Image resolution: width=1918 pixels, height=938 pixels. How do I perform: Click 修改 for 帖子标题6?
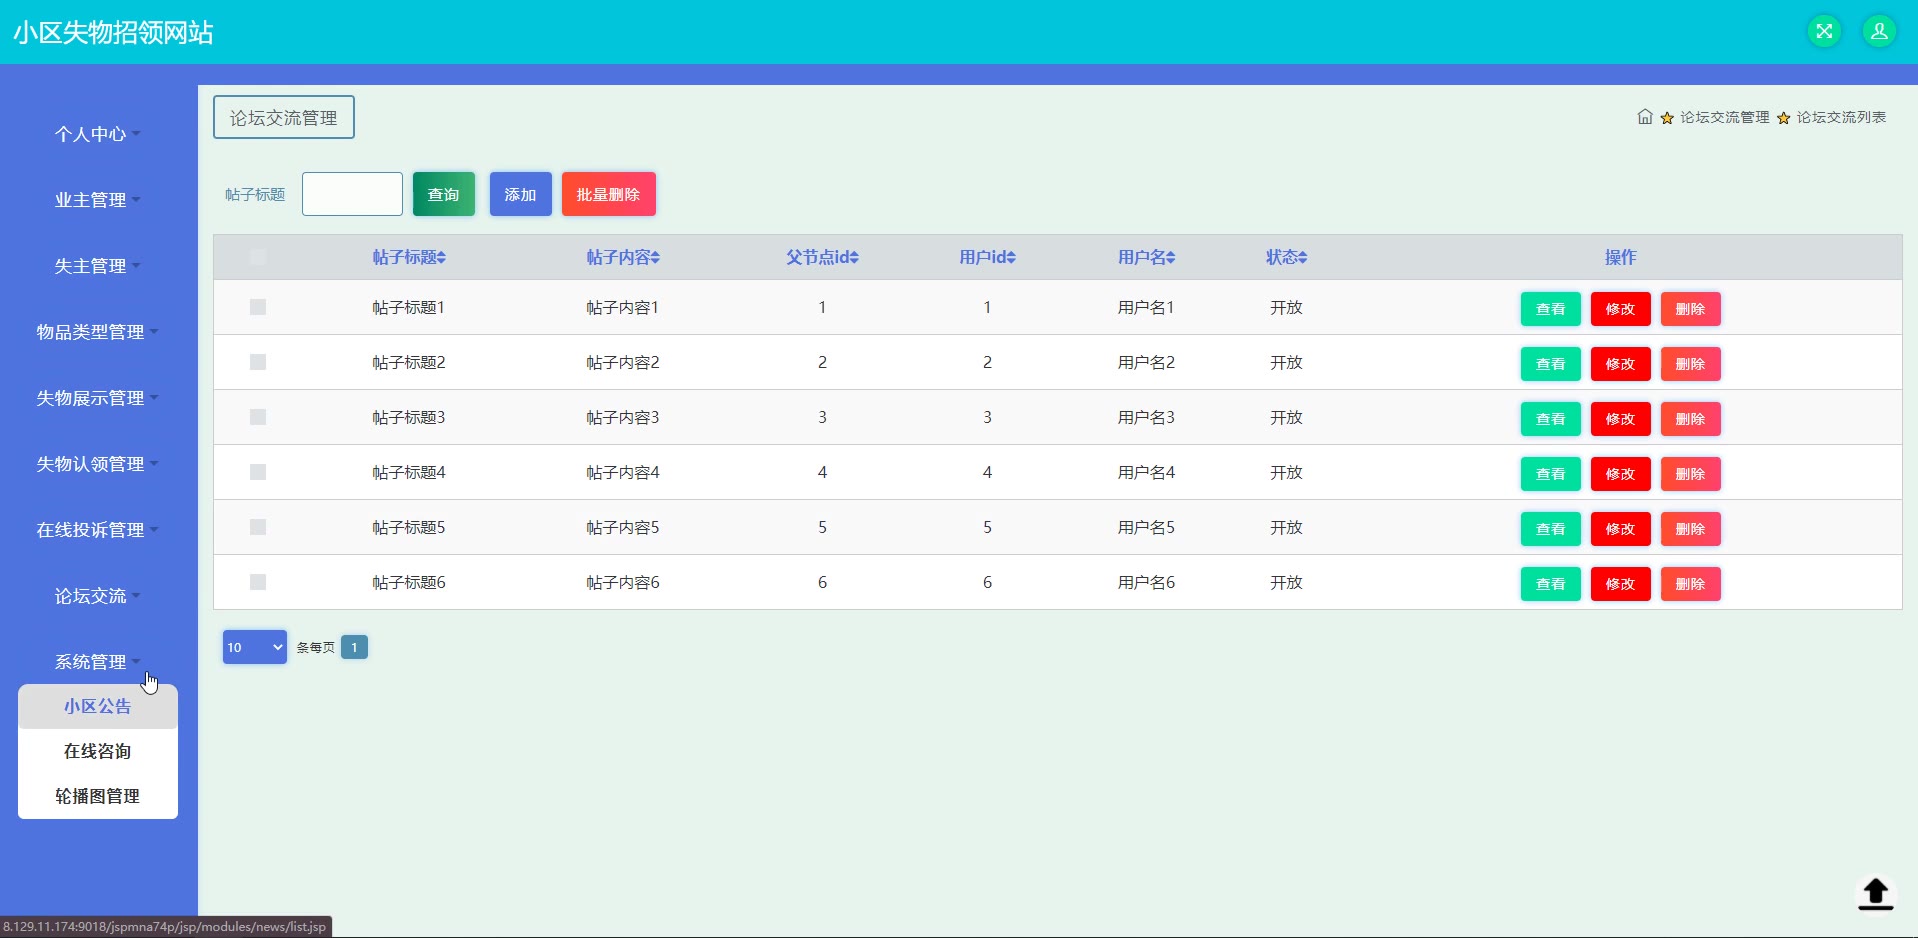[1621, 584]
